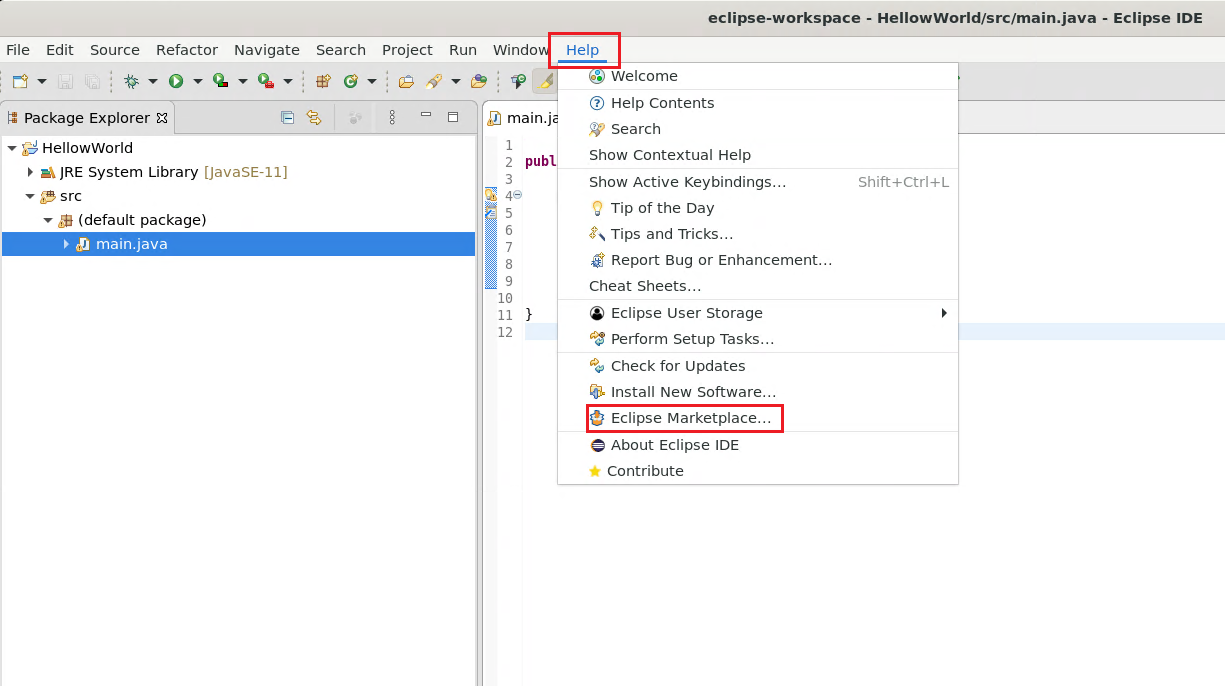Open the File menu
The width and height of the screenshot is (1225, 686).
point(18,50)
